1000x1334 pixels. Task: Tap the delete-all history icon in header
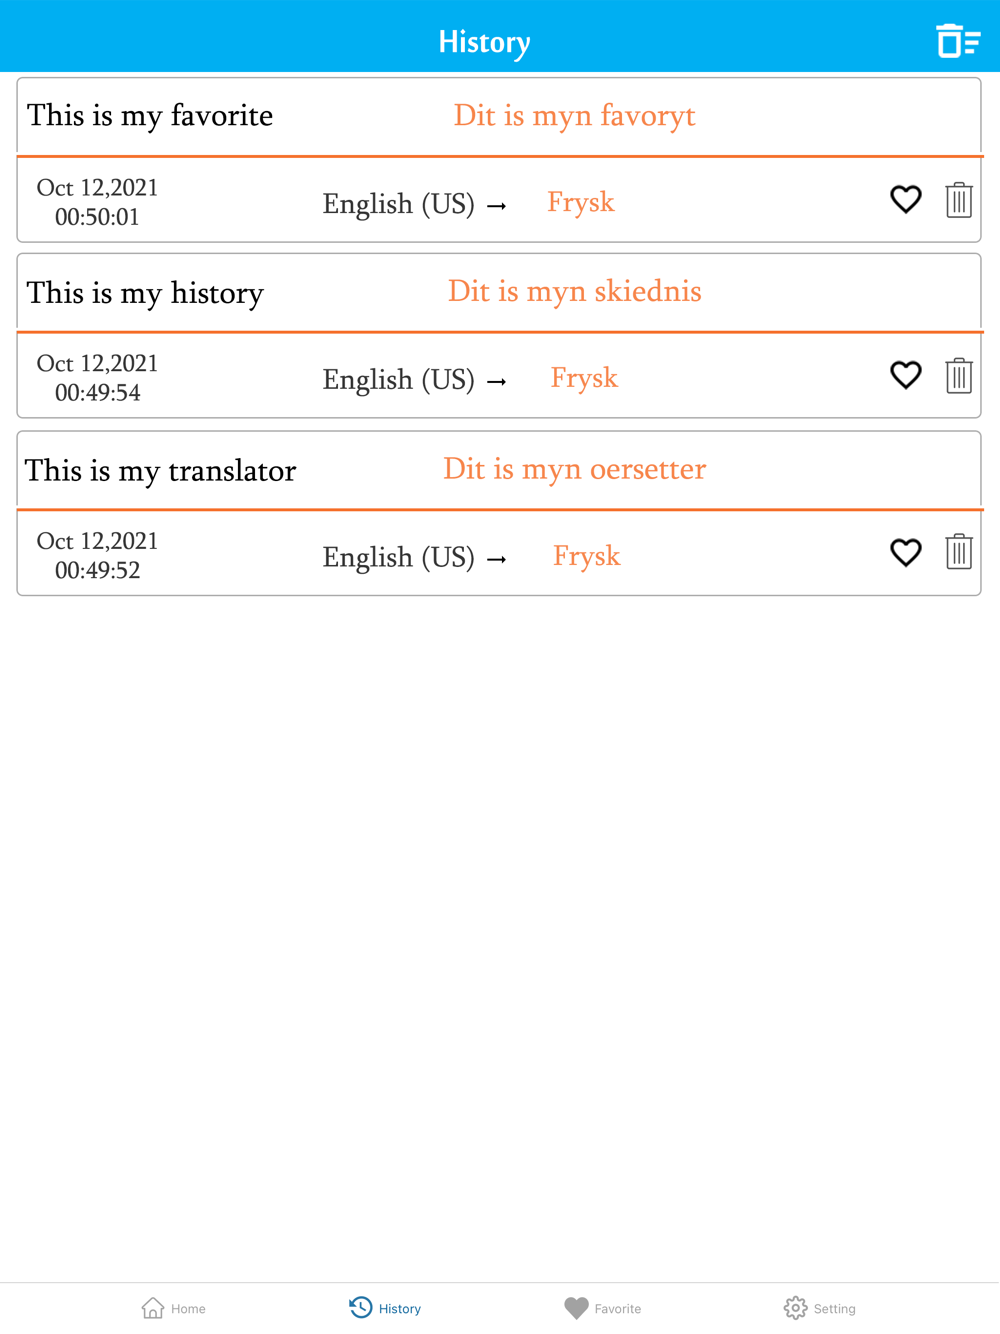[958, 41]
